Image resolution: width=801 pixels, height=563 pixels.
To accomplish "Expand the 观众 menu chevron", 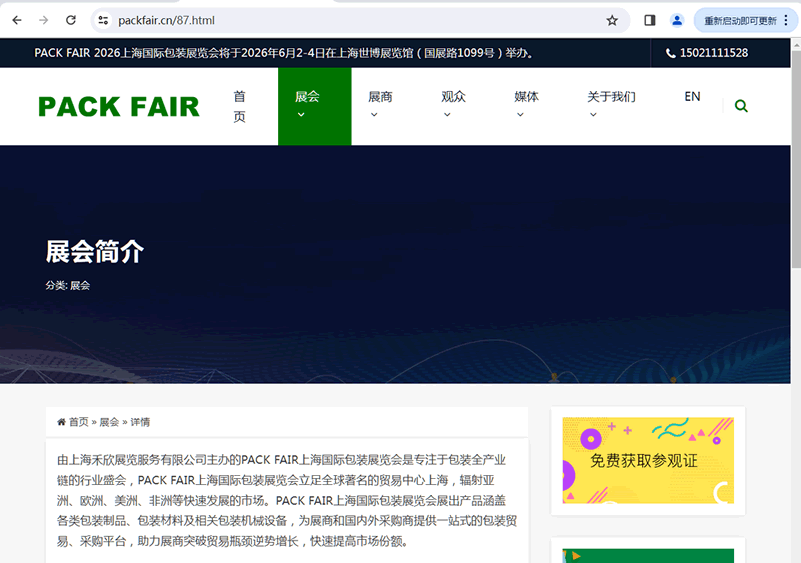I will [x=447, y=114].
